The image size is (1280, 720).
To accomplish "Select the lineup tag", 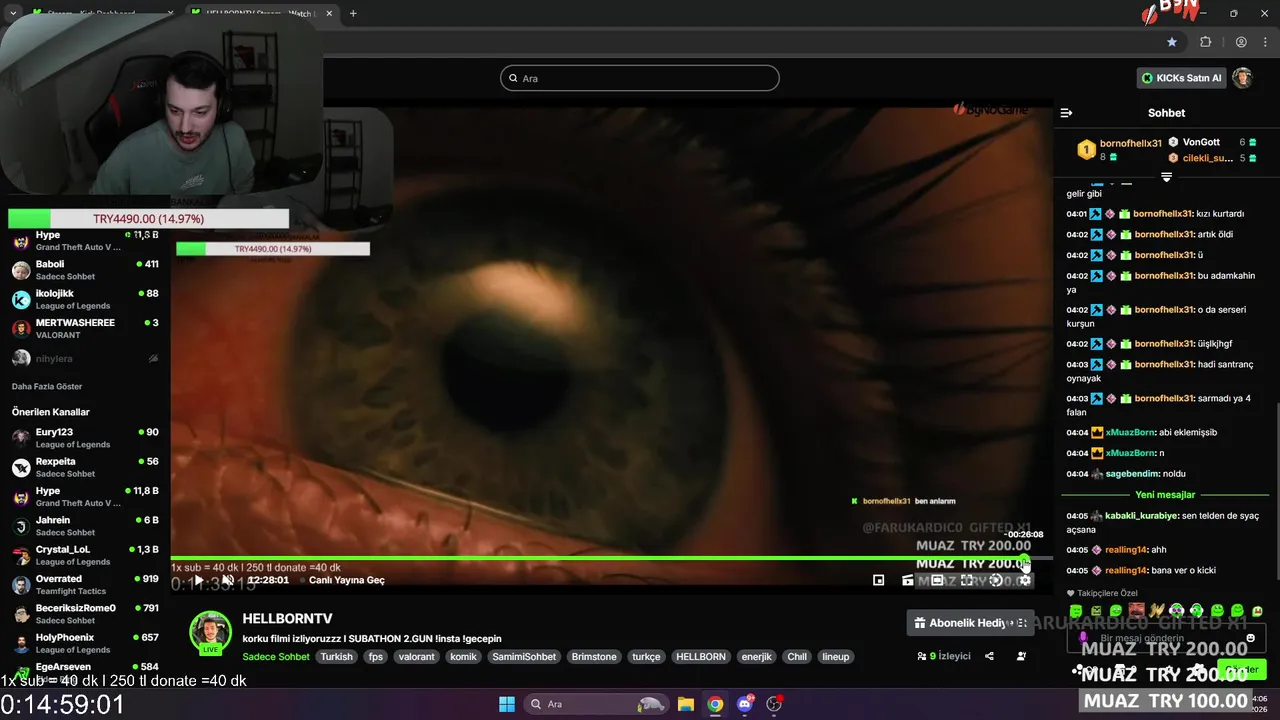I will click(x=835, y=657).
